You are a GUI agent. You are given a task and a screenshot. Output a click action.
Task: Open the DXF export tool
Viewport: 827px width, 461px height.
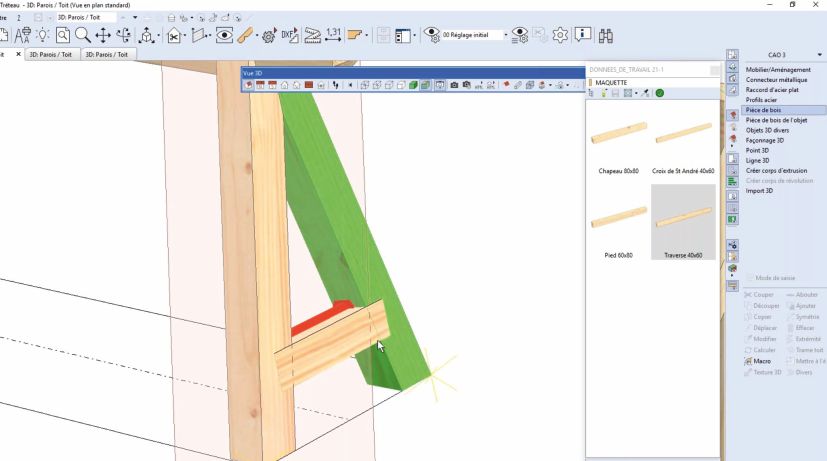click(x=290, y=35)
